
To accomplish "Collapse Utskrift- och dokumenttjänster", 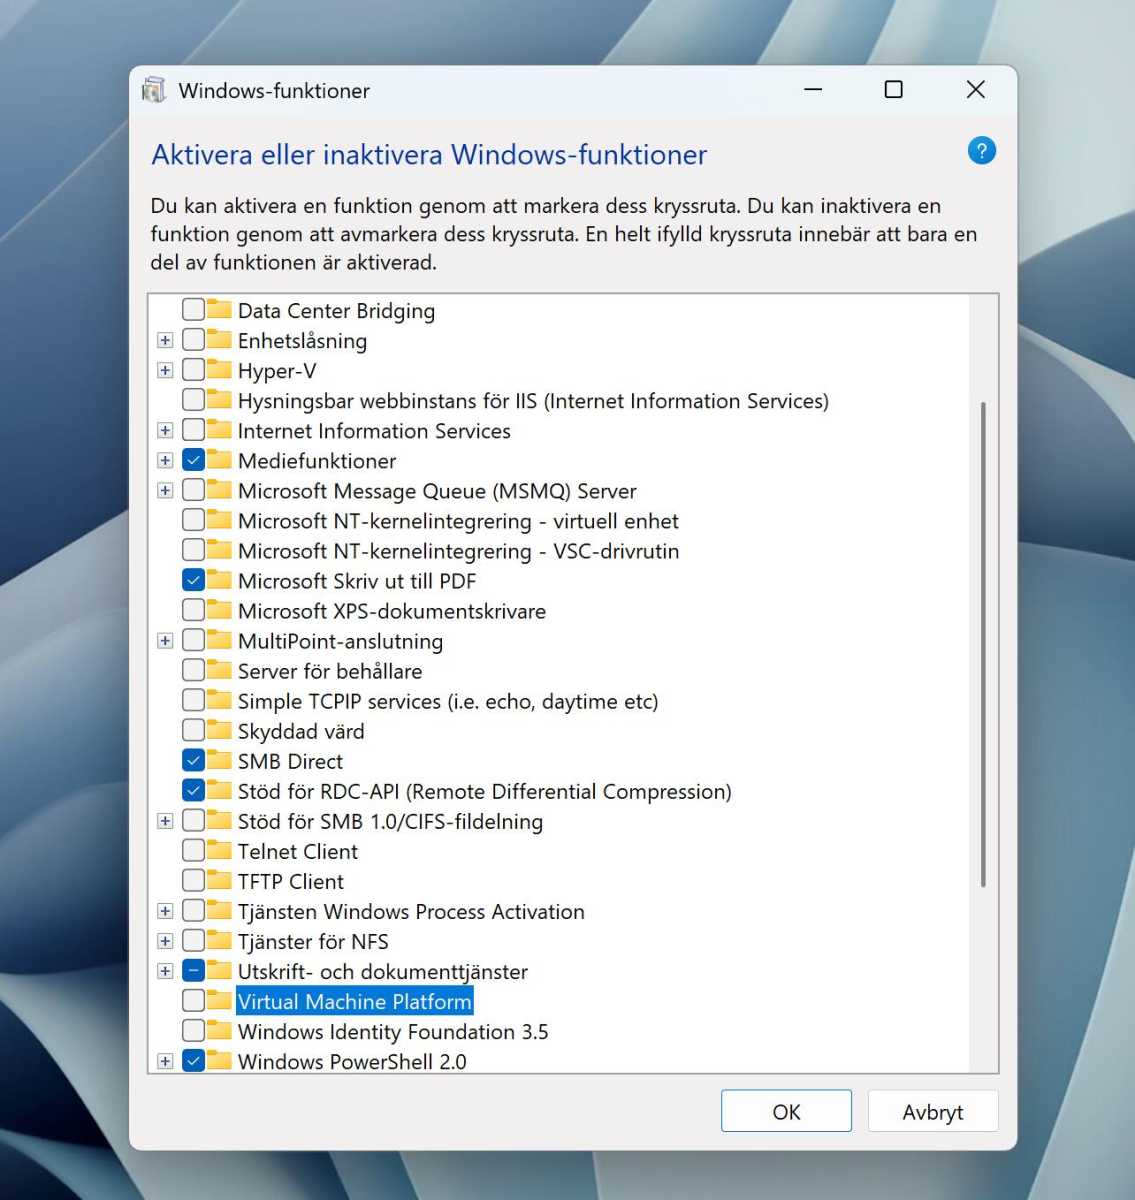I will click(165, 970).
